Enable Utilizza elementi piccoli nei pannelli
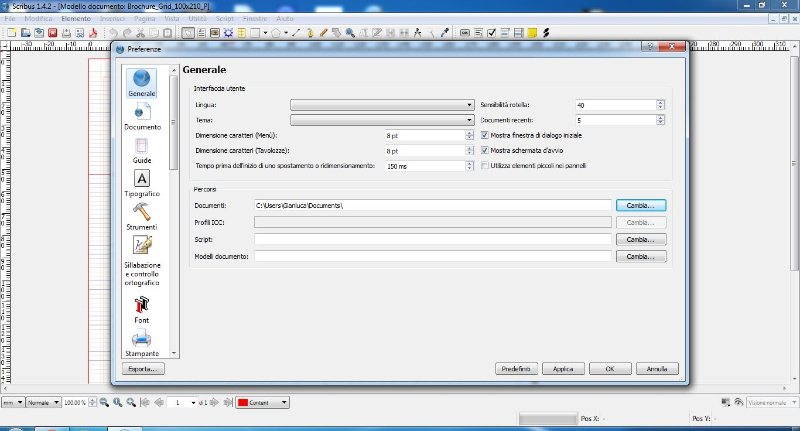800x431 pixels. [x=485, y=165]
